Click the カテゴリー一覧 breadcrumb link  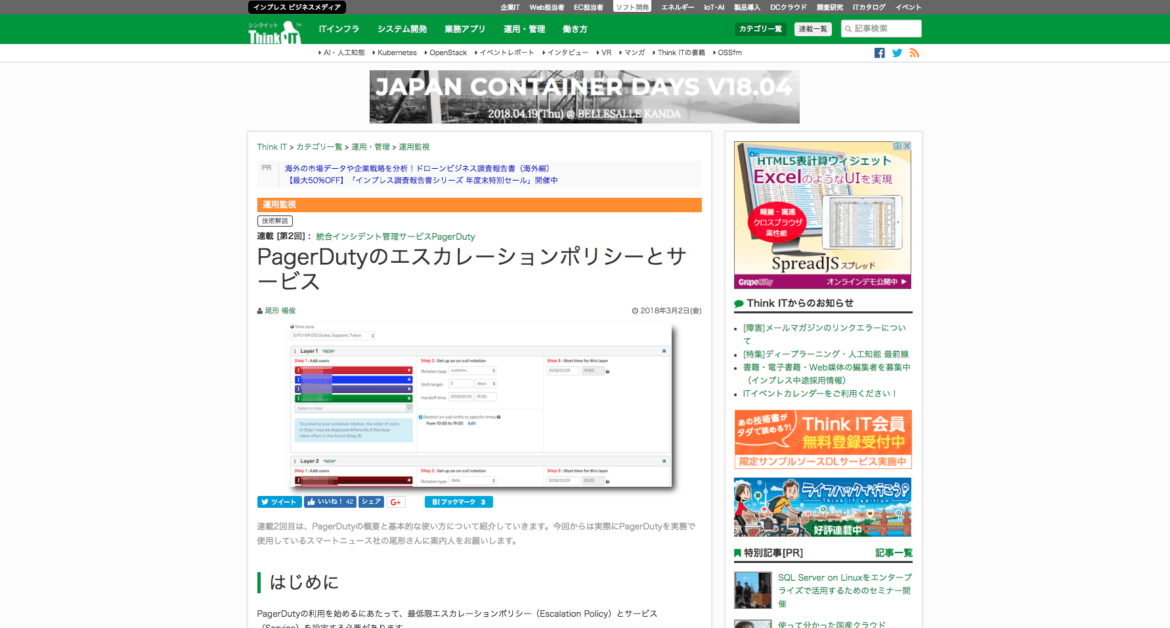(x=319, y=147)
